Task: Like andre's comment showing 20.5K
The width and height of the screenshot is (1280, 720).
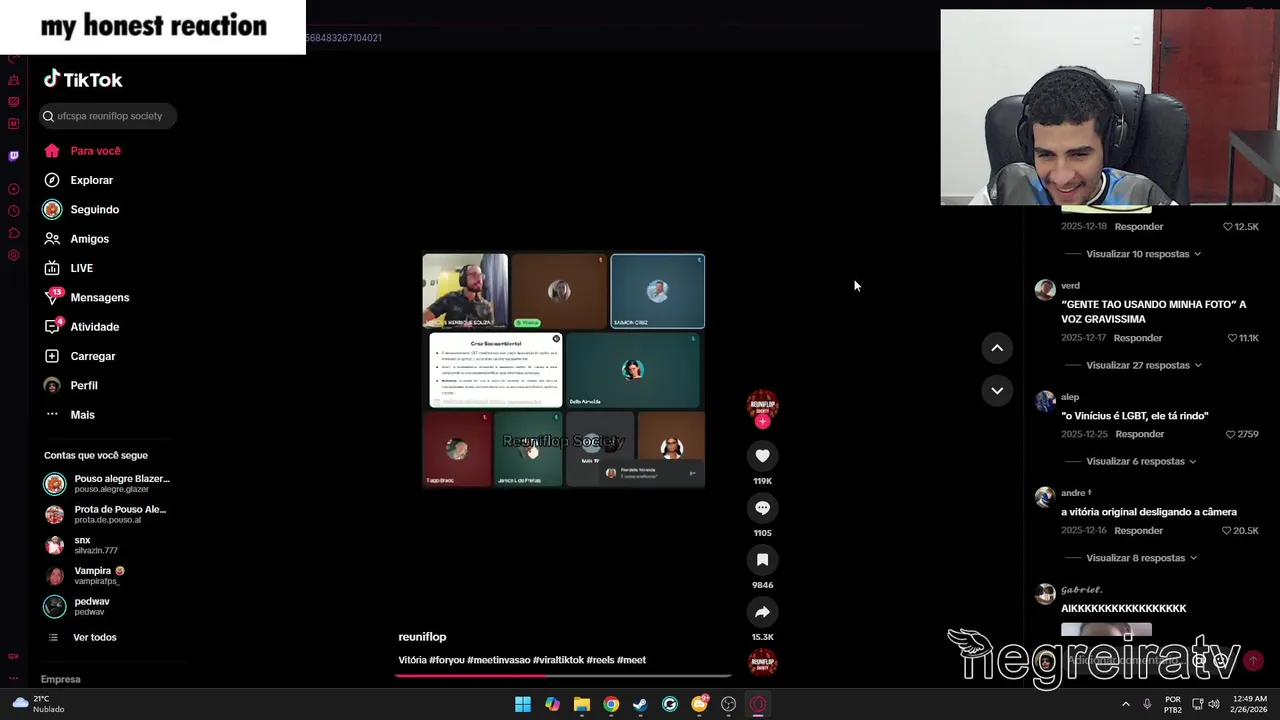Action: pos(1228,531)
